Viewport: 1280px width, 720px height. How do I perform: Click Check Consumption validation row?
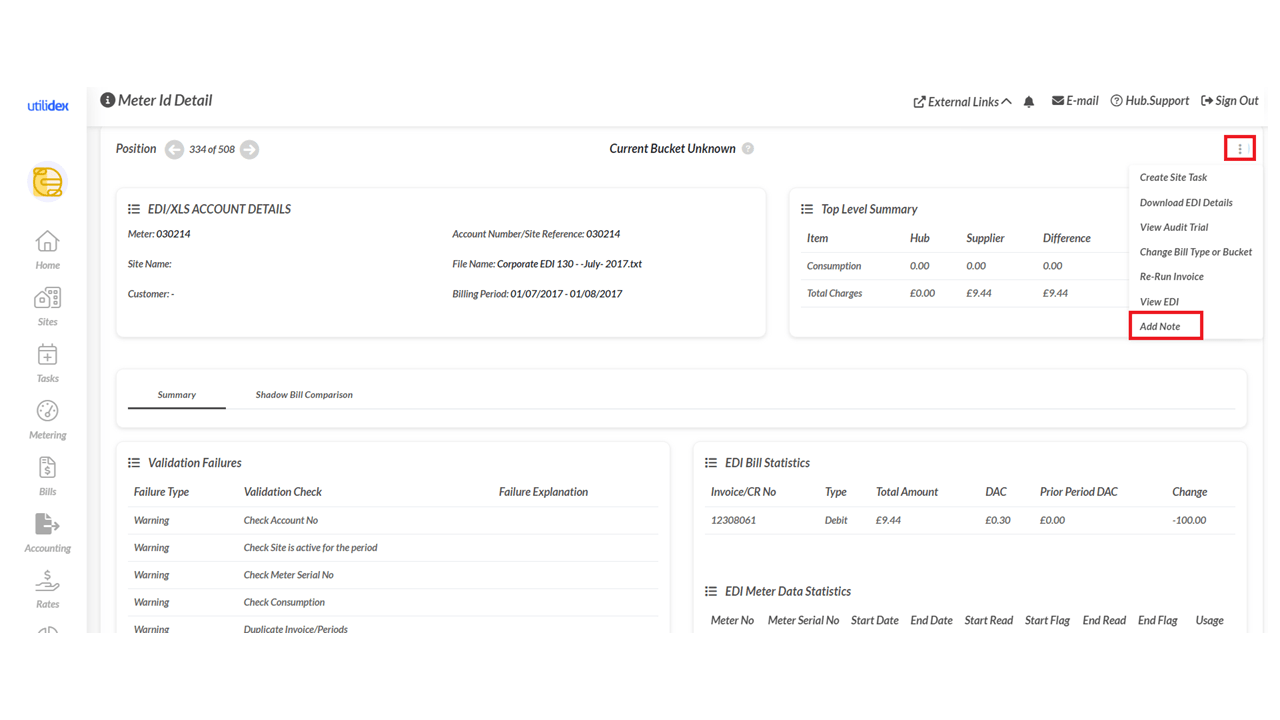[393, 602]
